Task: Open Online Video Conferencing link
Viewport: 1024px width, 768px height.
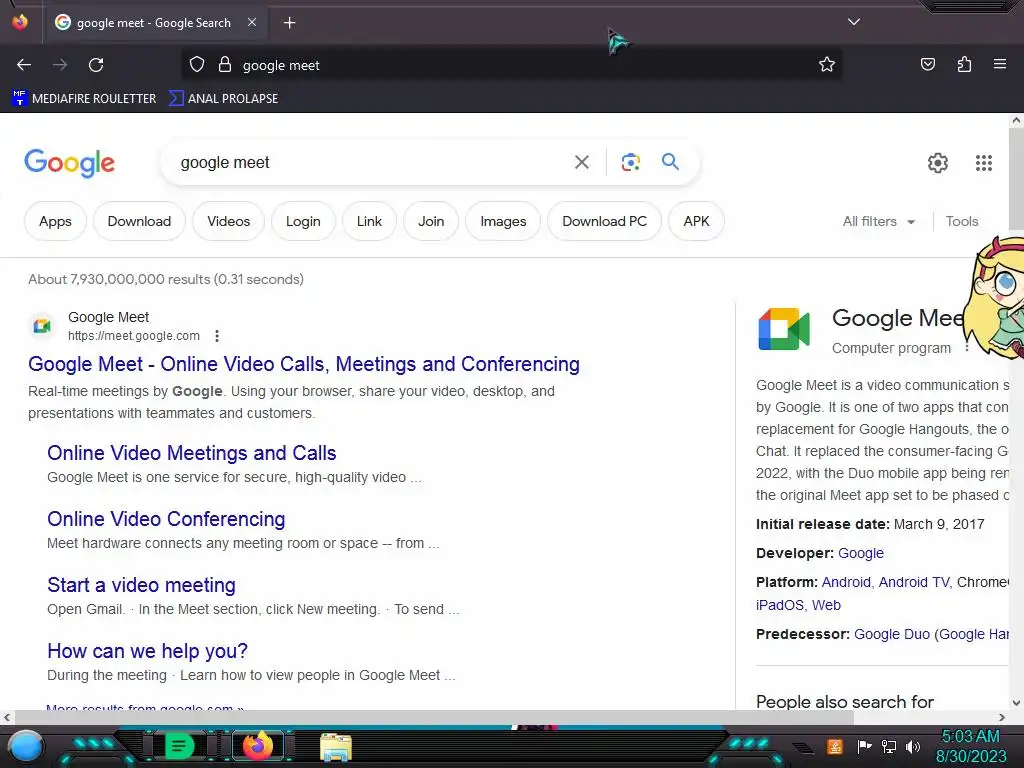Action: tap(166, 519)
